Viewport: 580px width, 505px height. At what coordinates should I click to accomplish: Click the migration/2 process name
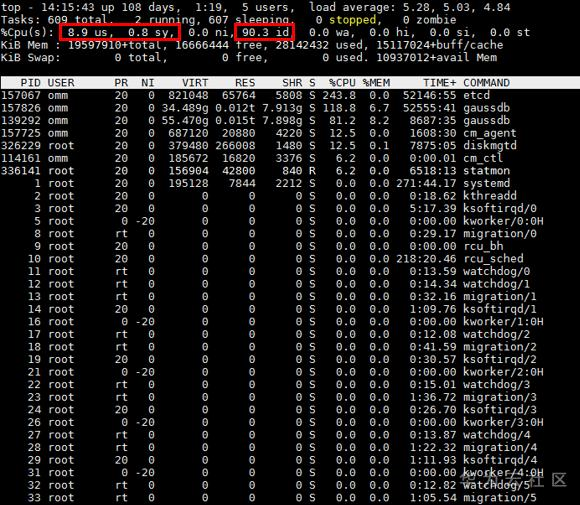(x=500, y=347)
